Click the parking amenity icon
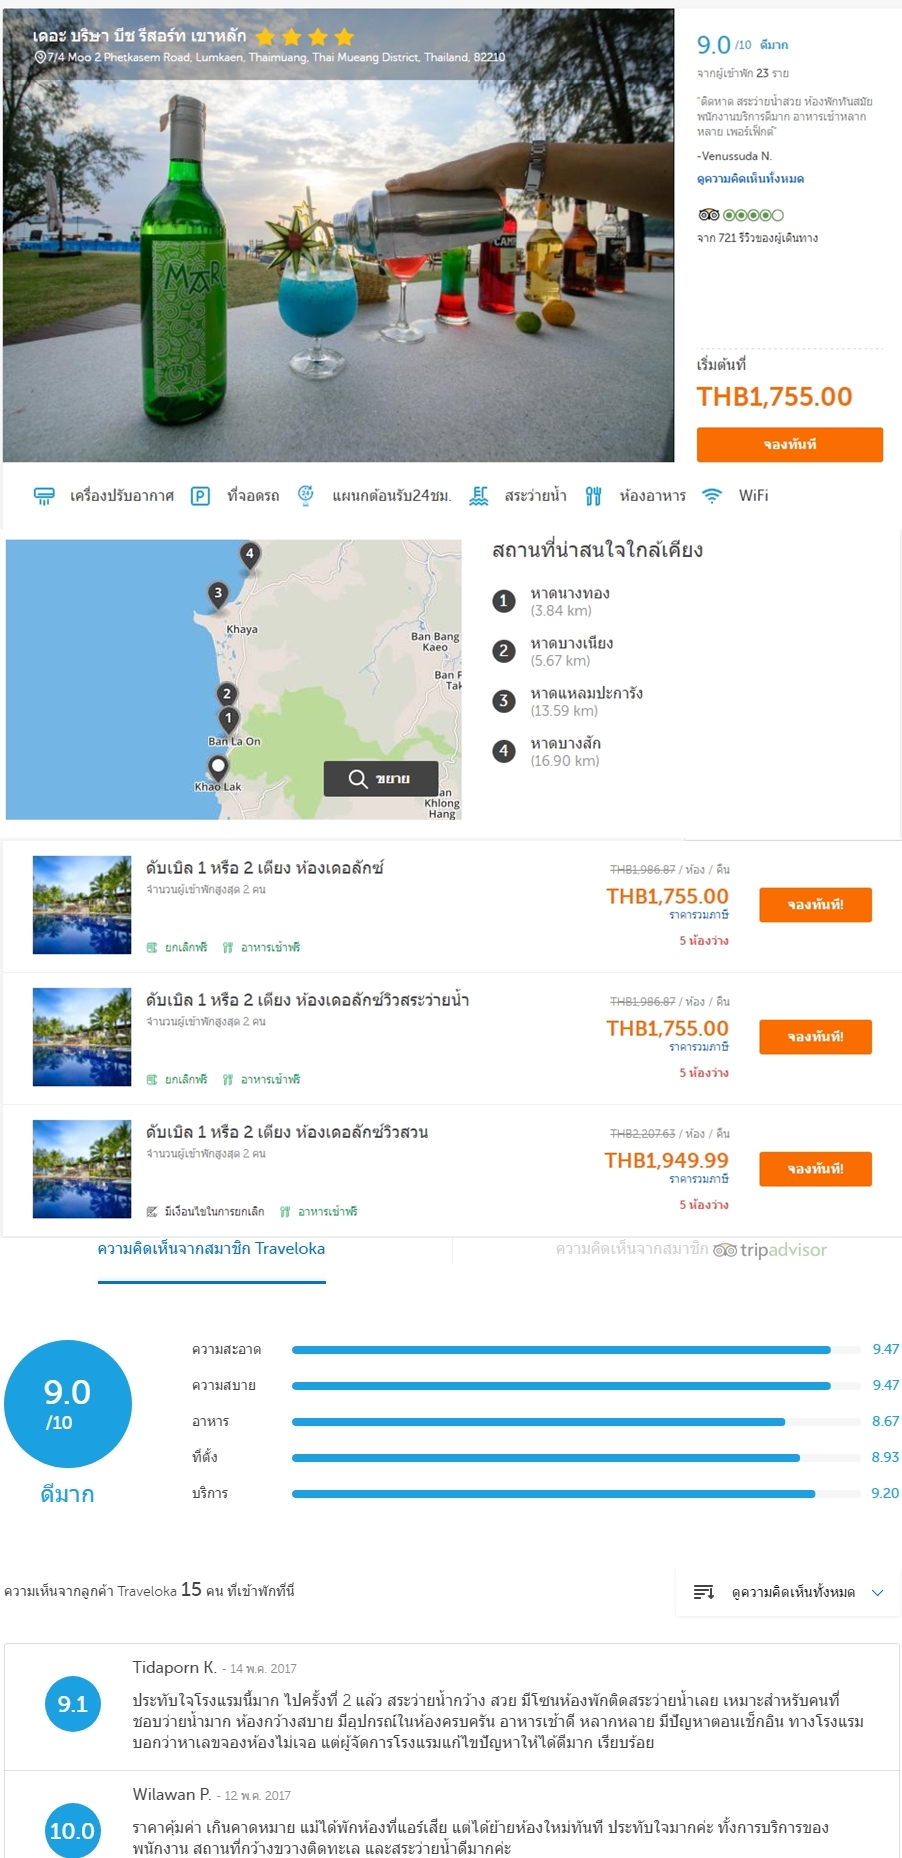Screen dimensions: 902x1858 200,496
